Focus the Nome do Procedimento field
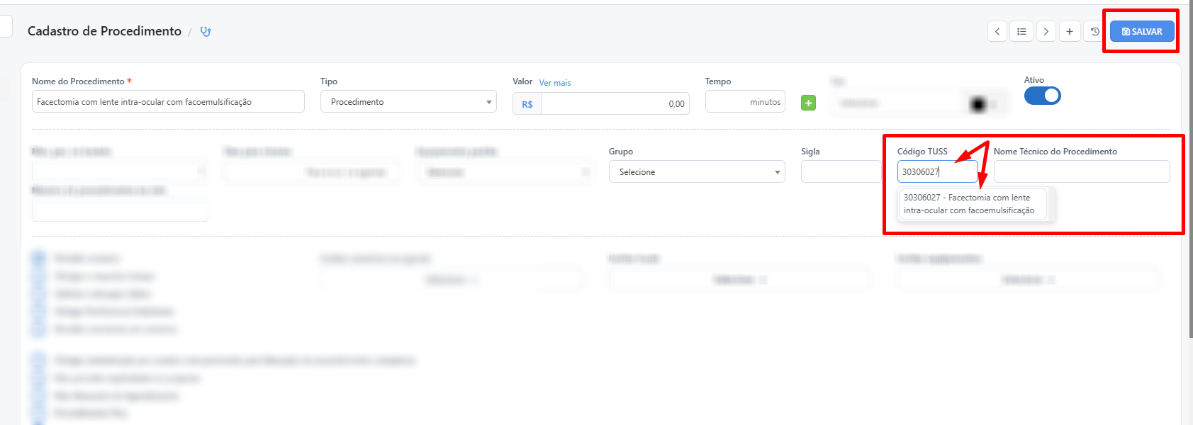The width and height of the screenshot is (1193, 425). (168, 102)
